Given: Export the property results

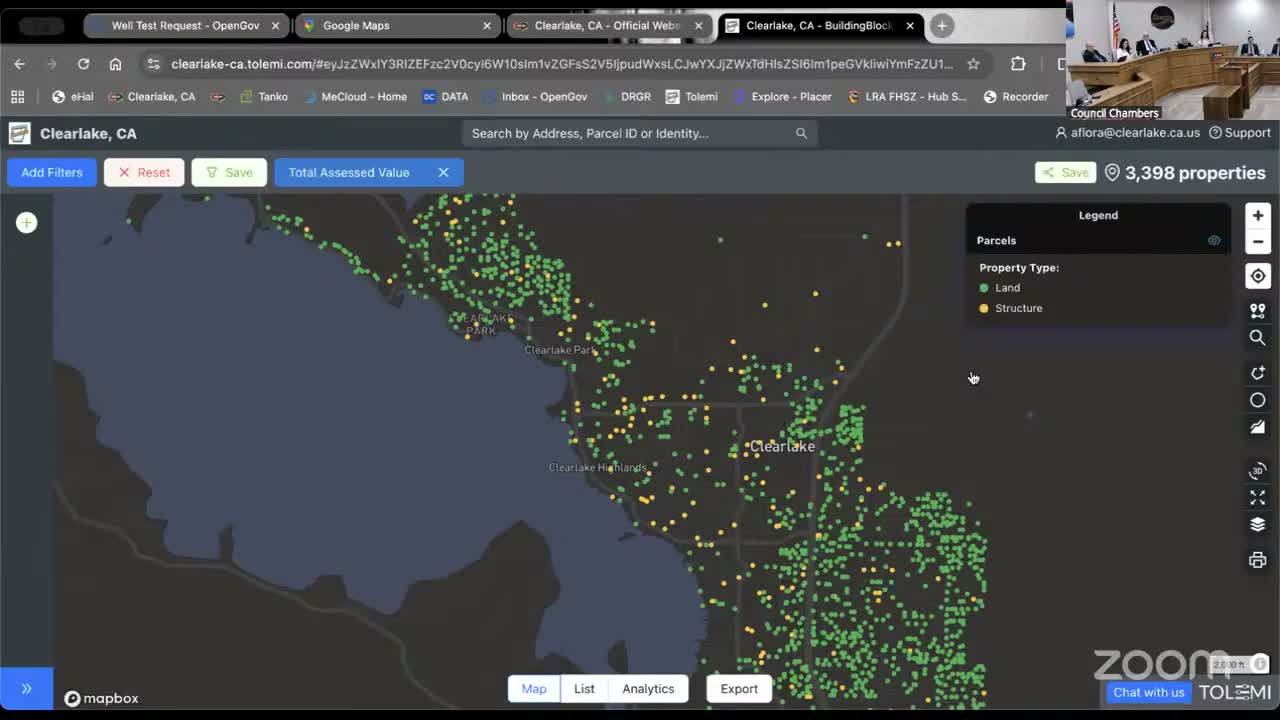Looking at the screenshot, I should pyautogui.click(x=739, y=688).
